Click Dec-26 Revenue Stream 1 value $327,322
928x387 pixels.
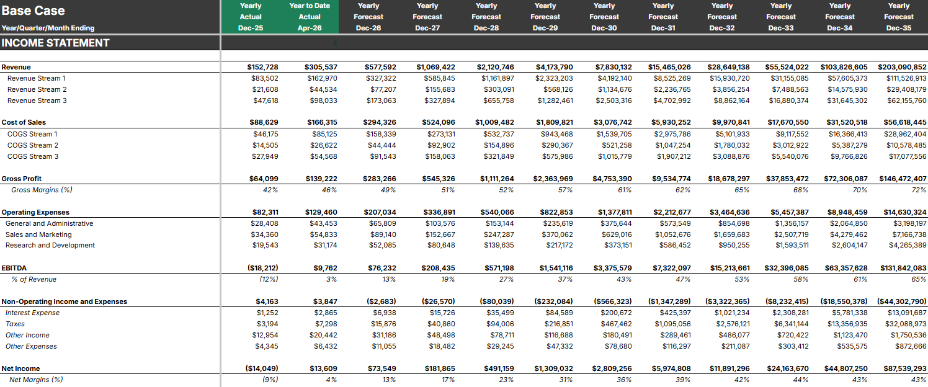382,78
